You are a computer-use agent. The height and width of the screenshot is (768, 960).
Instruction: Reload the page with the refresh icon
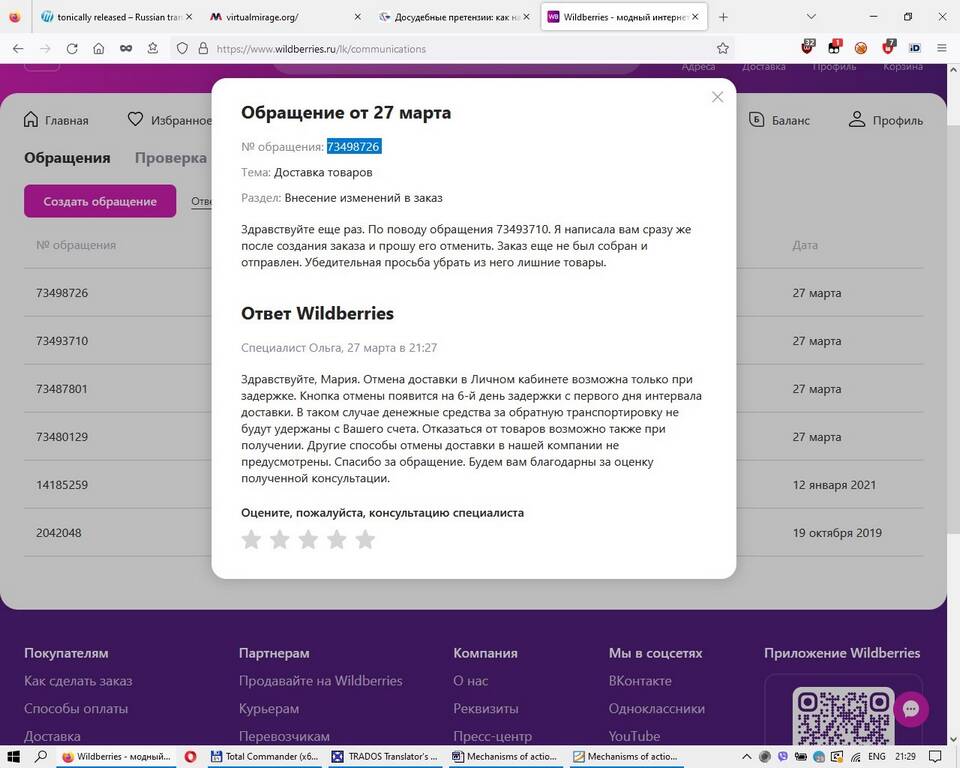point(72,48)
